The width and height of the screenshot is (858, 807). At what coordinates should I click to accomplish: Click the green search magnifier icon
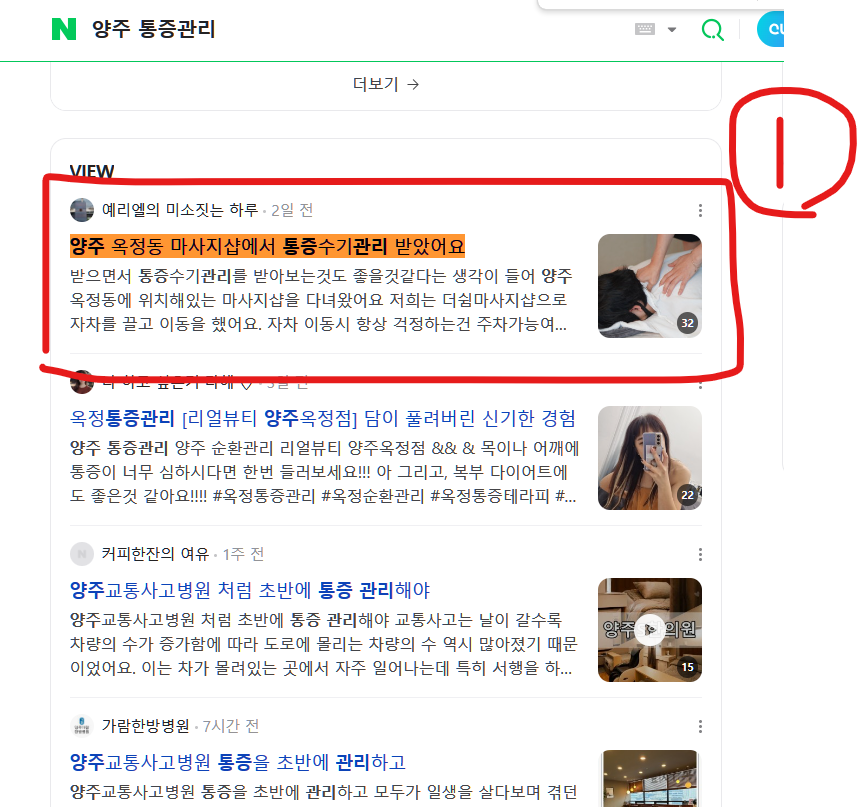click(x=712, y=30)
